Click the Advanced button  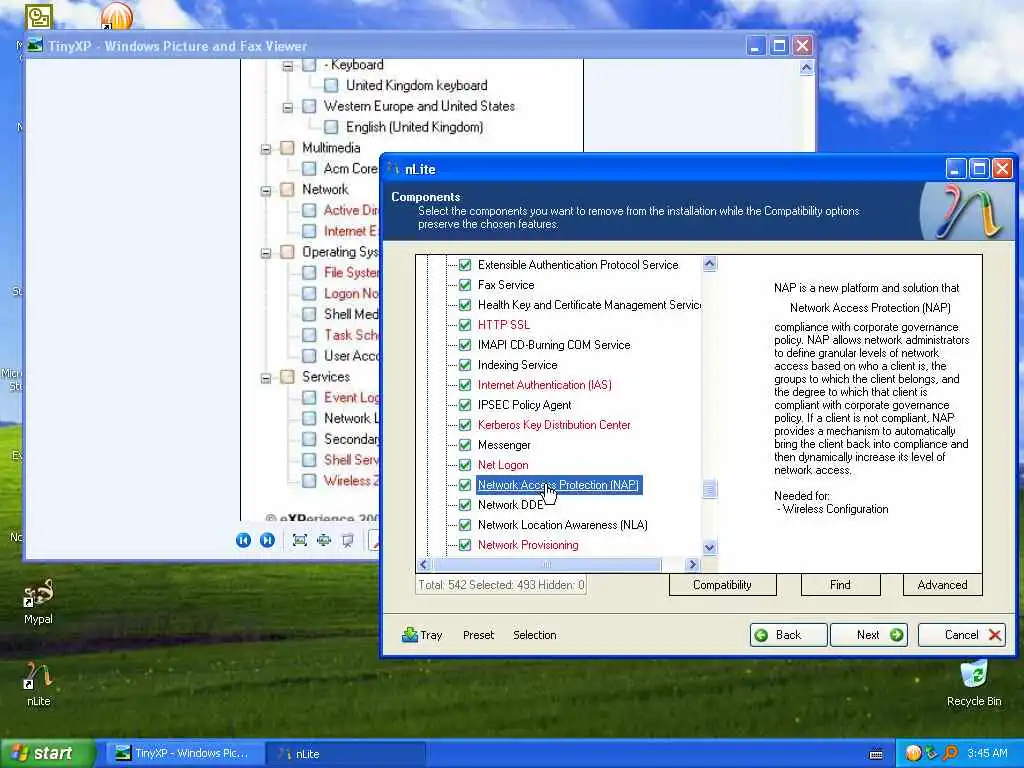[942, 584]
